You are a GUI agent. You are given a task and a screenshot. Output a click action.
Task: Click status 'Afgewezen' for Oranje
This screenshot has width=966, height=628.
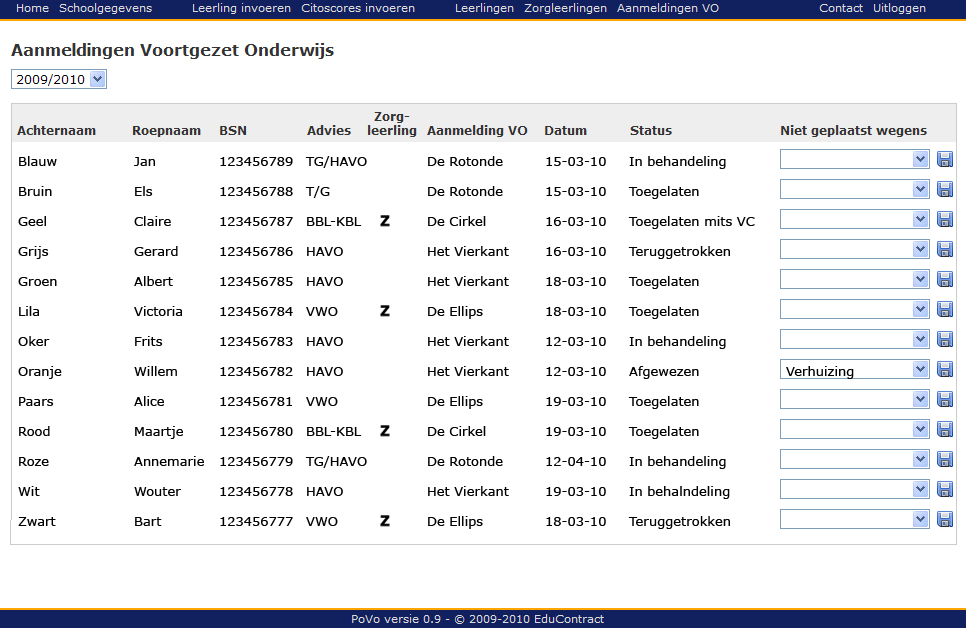tap(664, 372)
